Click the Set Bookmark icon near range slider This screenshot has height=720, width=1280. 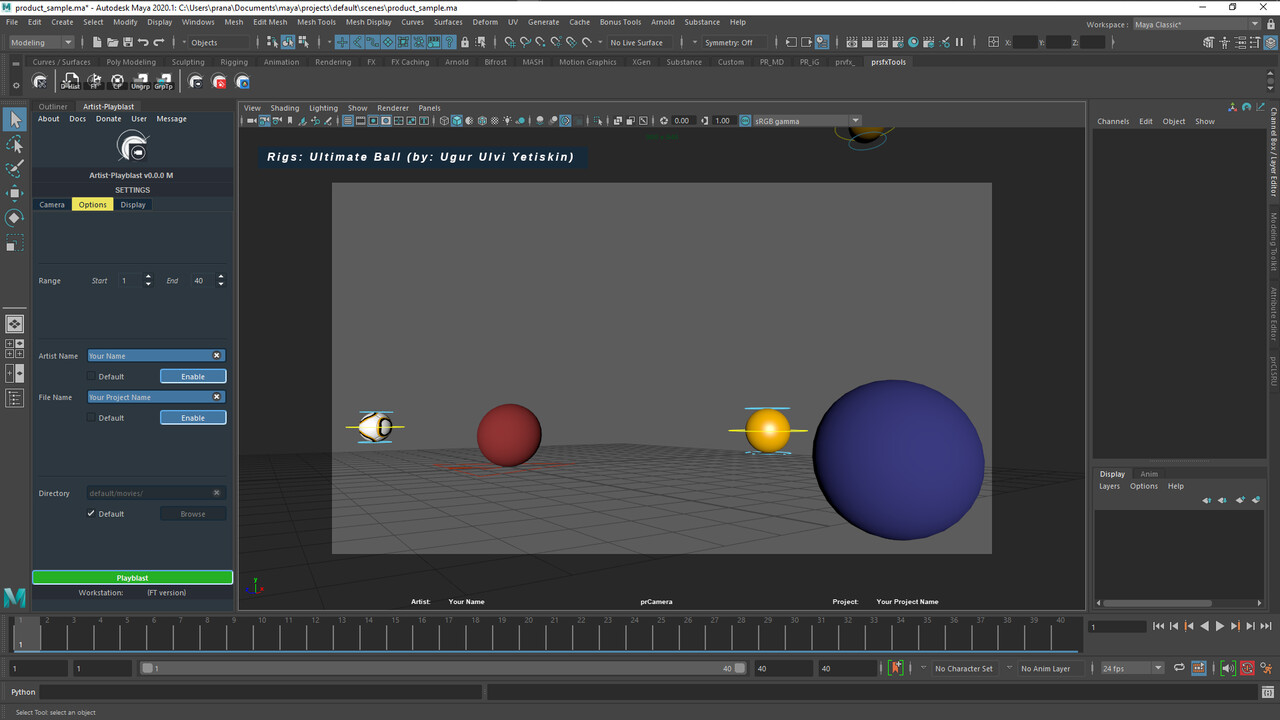pyautogui.click(x=896, y=668)
